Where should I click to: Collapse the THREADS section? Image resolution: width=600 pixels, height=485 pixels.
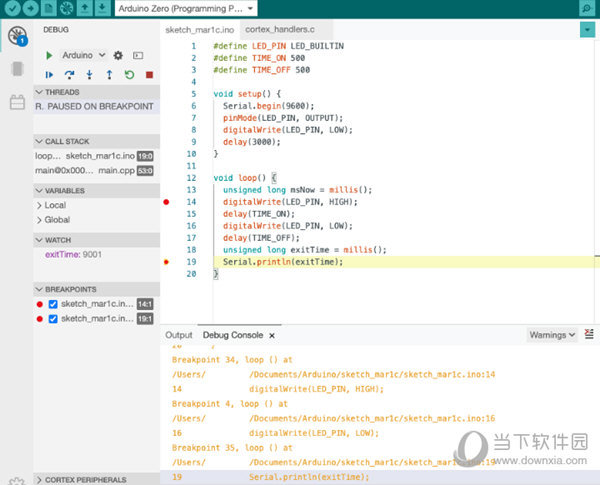96,92
